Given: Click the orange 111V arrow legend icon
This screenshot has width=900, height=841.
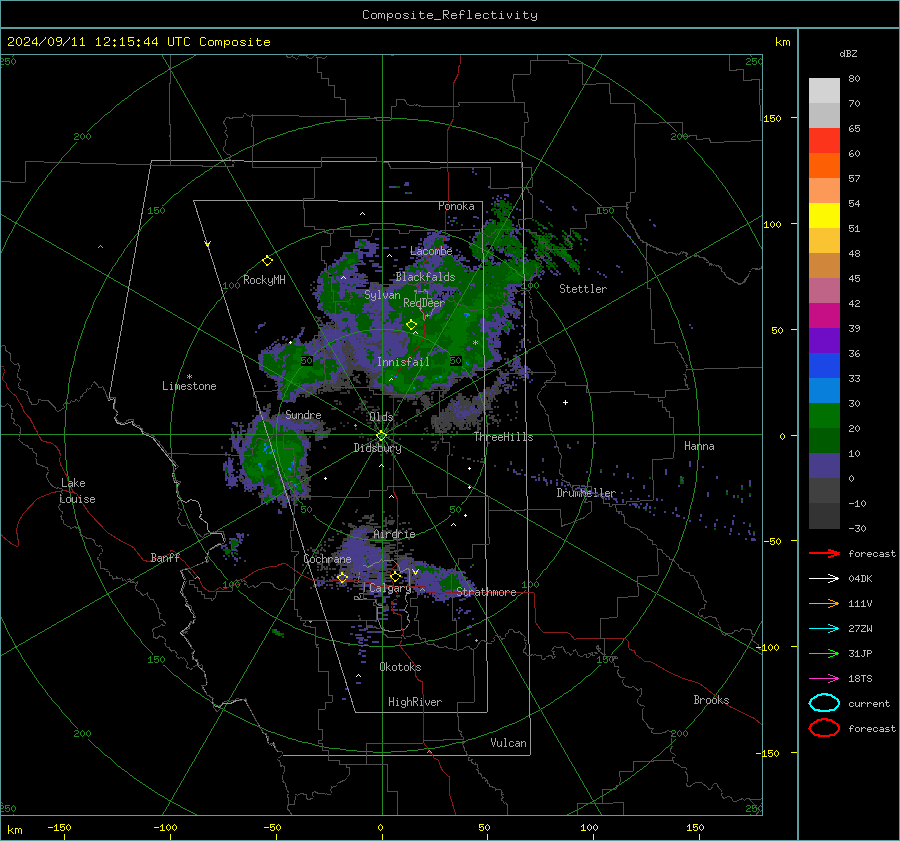Looking at the screenshot, I should [x=824, y=603].
